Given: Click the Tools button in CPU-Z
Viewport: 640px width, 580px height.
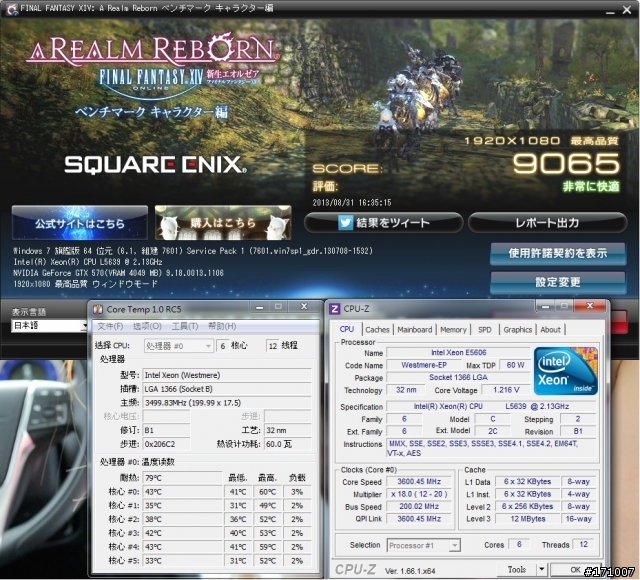Looking at the screenshot, I should [x=516, y=569].
